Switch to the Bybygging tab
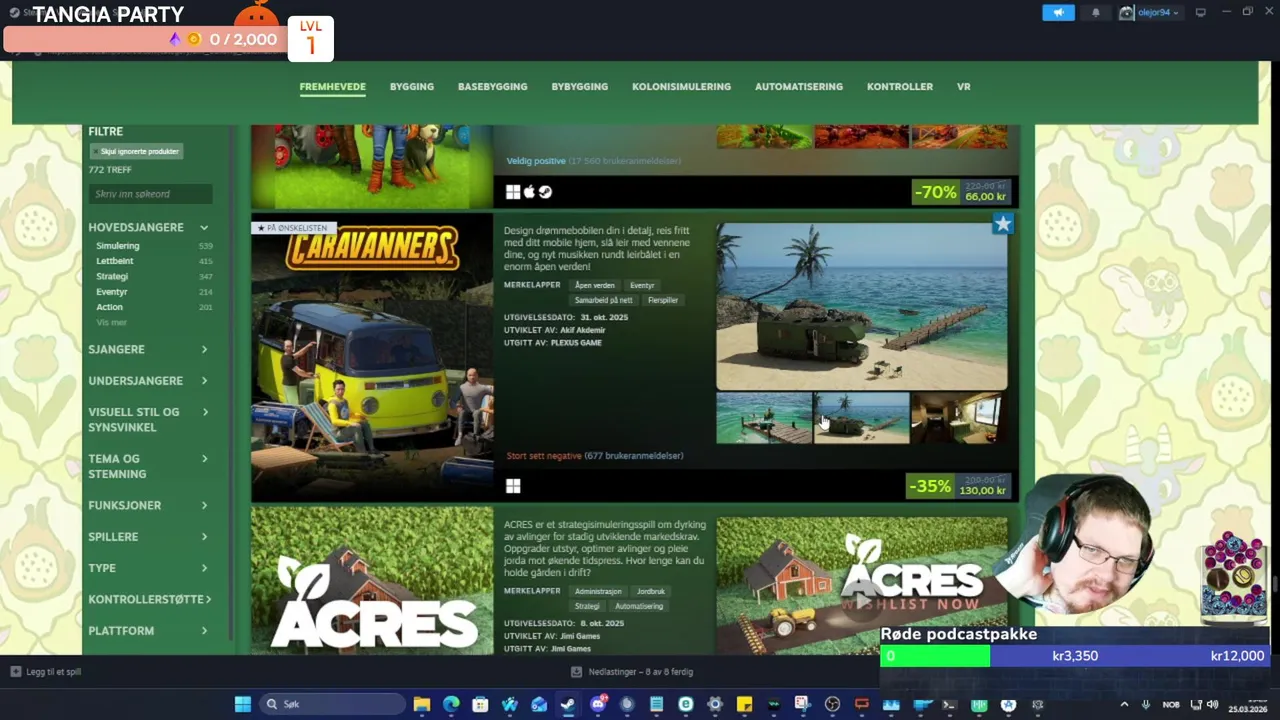Image resolution: width=1280 pixels, height=720 pixels. tap(580, 87)
